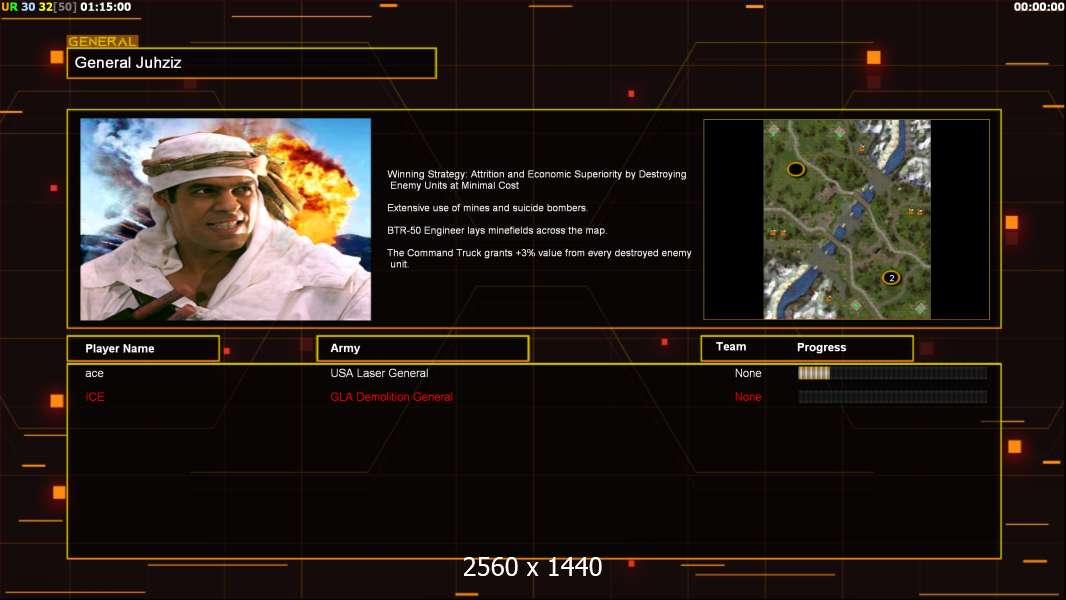The image size is (1066, 600).
Task: Click the unnumbered black start position marker
Action: [x=796, y=169]
